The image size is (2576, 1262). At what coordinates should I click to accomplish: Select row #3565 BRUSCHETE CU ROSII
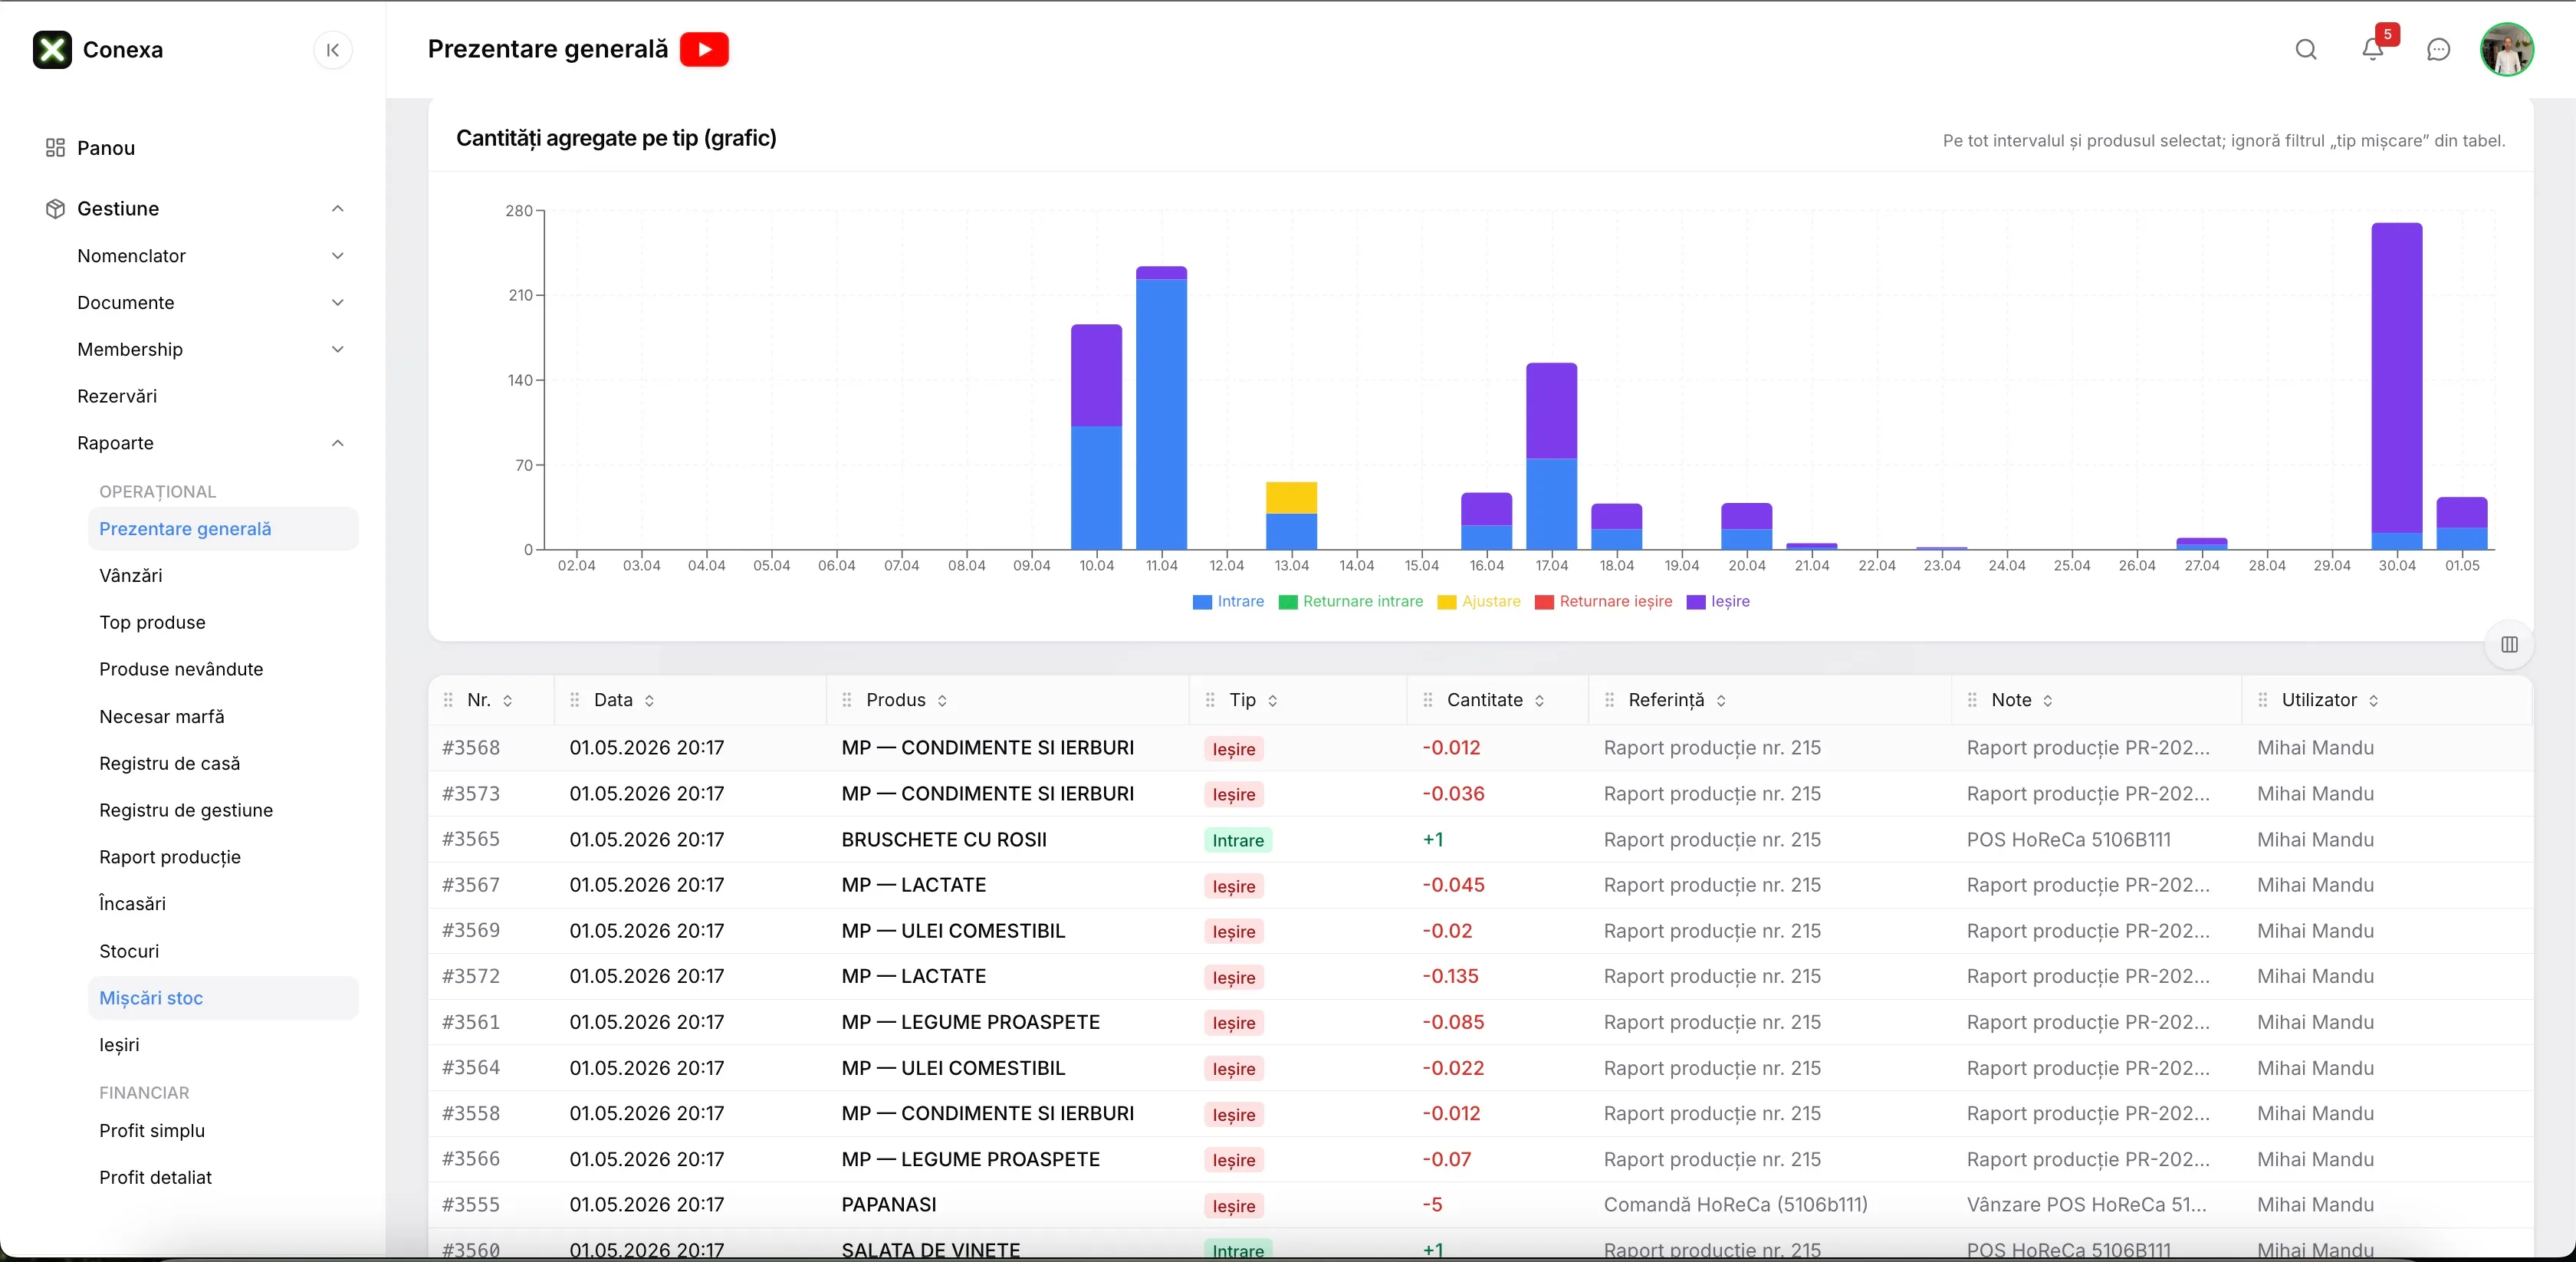pyautogui.click(x=1480, y=840)
